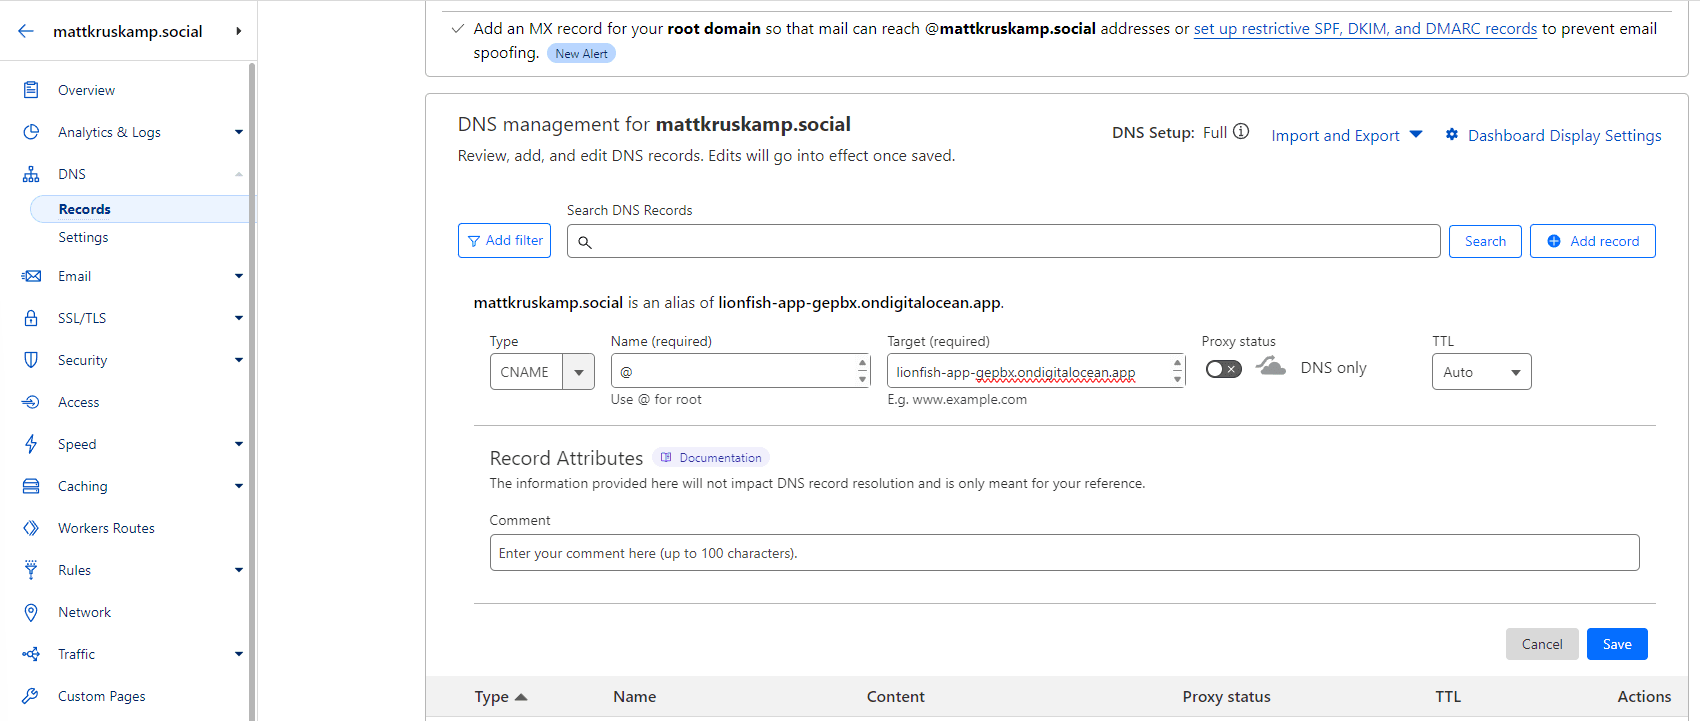Save the DNS record

coord(1617,644)
